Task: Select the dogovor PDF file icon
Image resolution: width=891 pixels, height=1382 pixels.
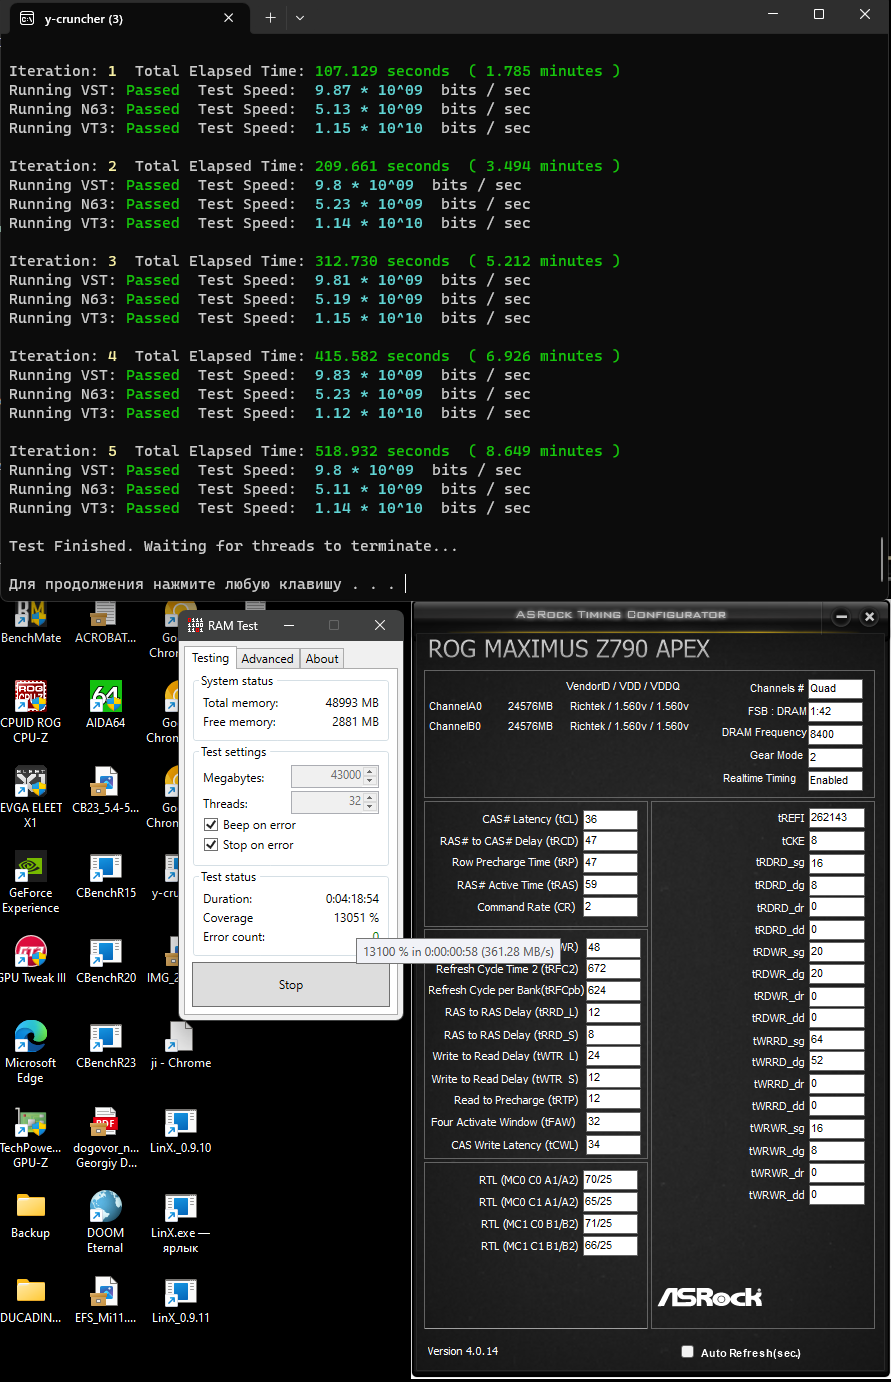Action: coord(105,1137)
